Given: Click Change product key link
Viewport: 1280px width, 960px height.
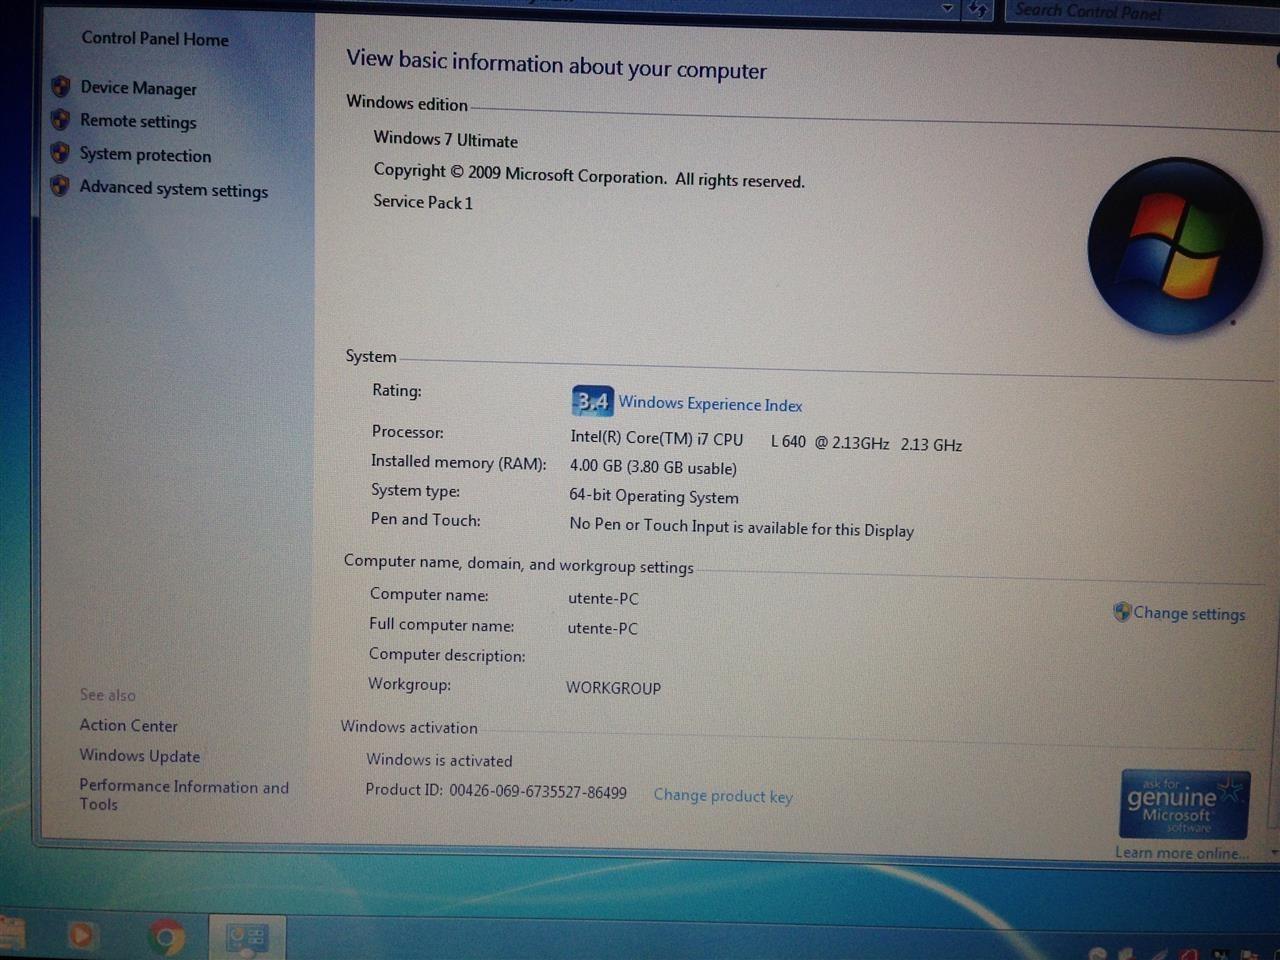Looking at the screenshot, I should pyautogui.click(x=723, y=796).
